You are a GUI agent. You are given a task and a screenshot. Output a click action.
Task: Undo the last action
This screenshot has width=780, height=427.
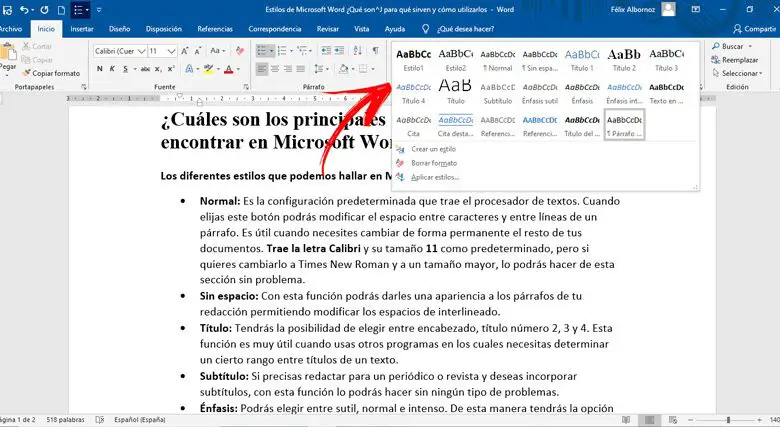(x=23, y=9)
